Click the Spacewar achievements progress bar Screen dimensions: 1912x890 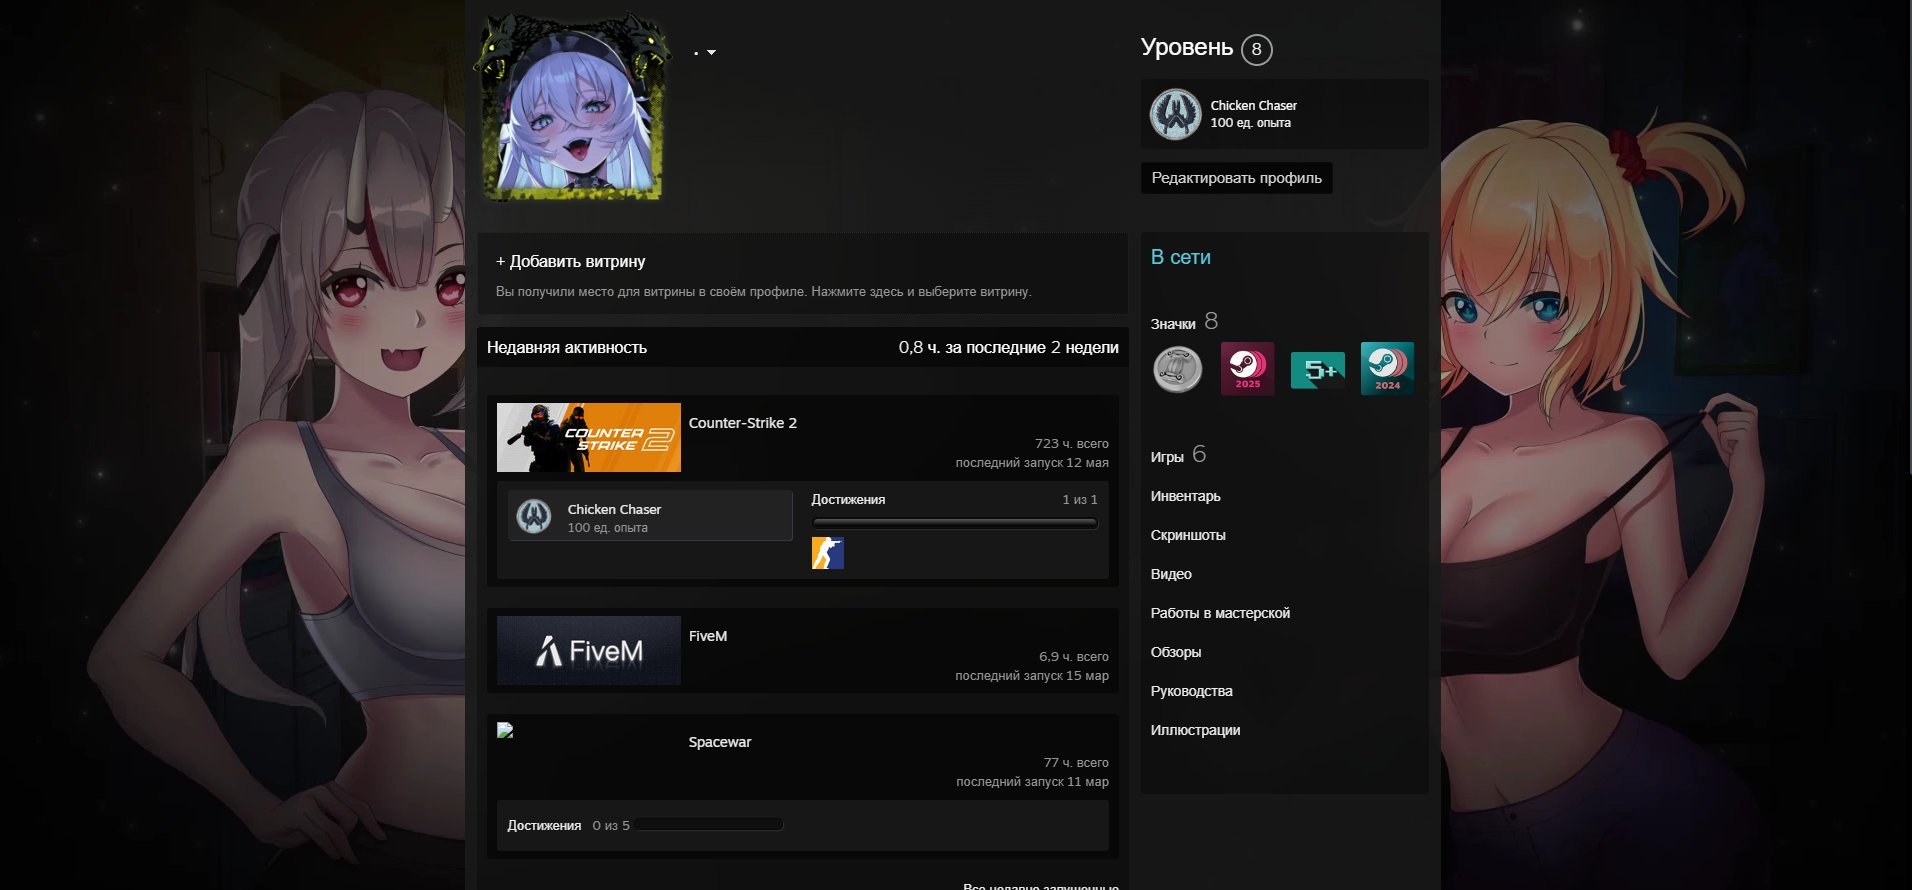(x=709, y=825)
